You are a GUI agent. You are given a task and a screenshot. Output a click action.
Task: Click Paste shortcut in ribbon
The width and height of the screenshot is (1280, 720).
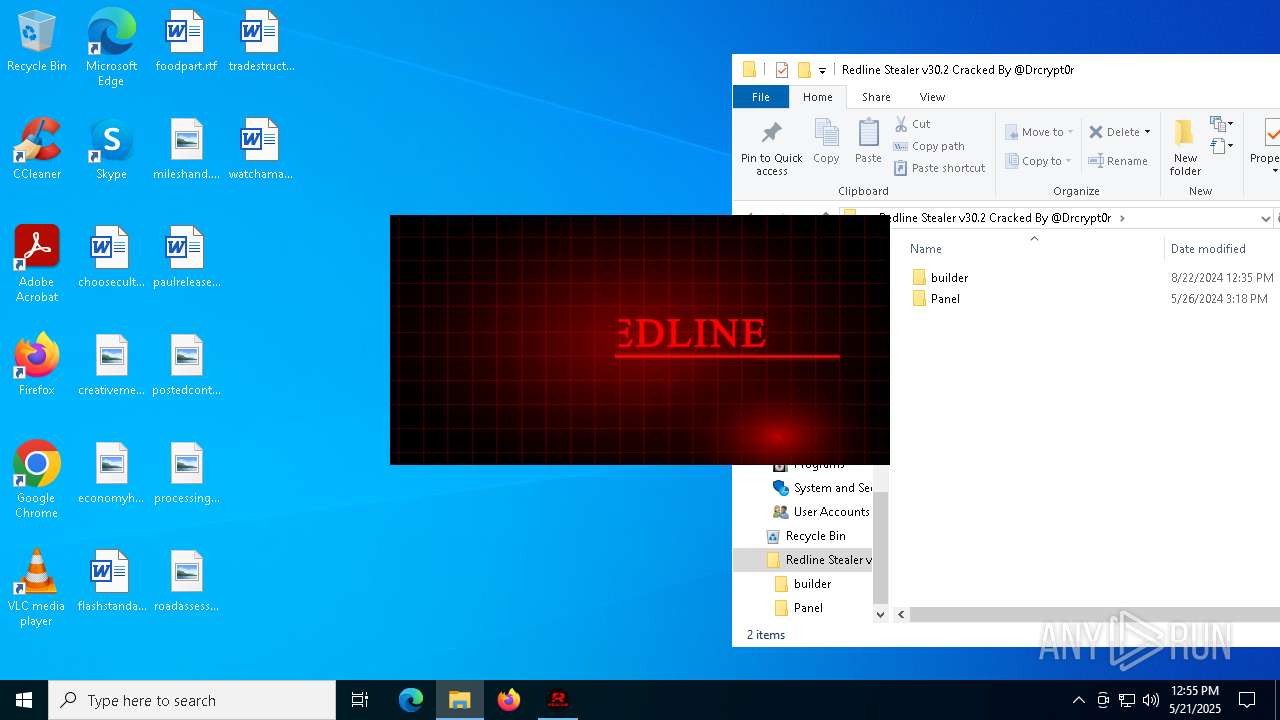tap(940, 168)
